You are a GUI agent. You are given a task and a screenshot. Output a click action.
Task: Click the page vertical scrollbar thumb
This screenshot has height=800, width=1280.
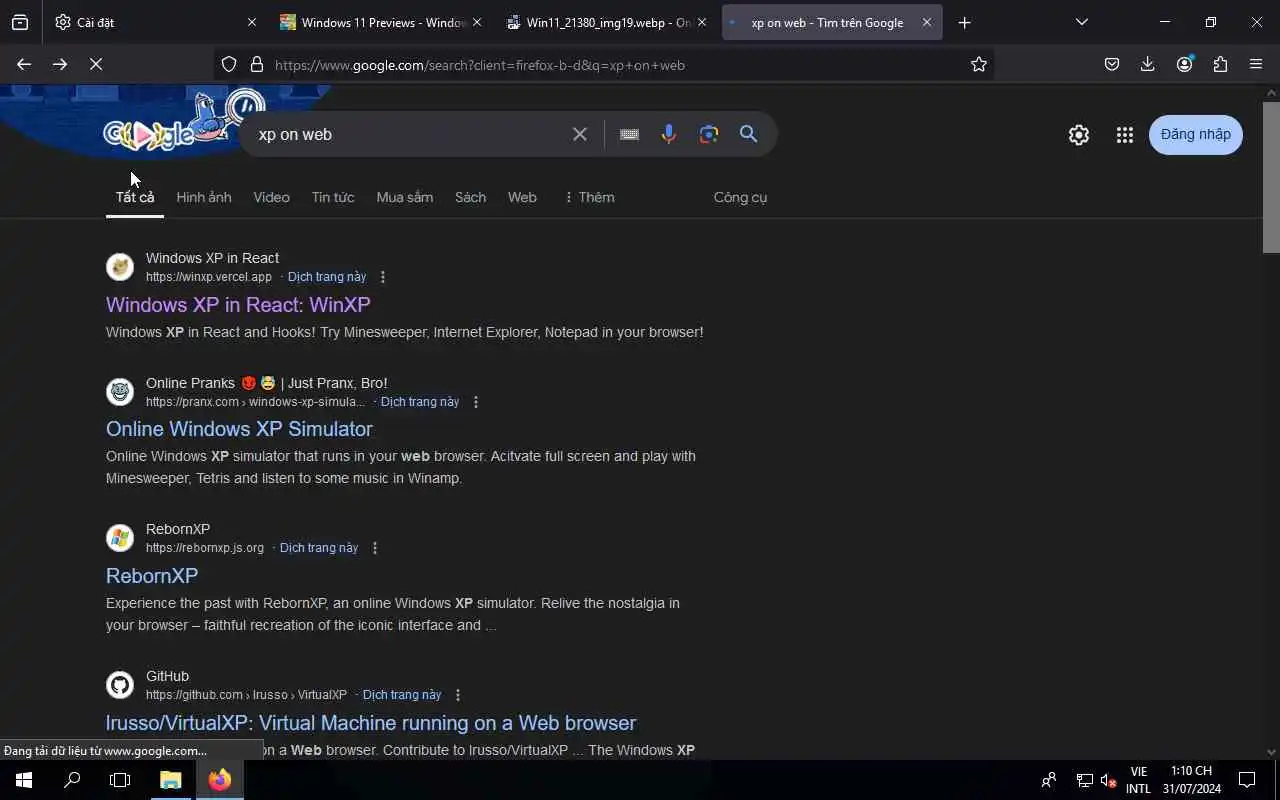pos(1271,177)
